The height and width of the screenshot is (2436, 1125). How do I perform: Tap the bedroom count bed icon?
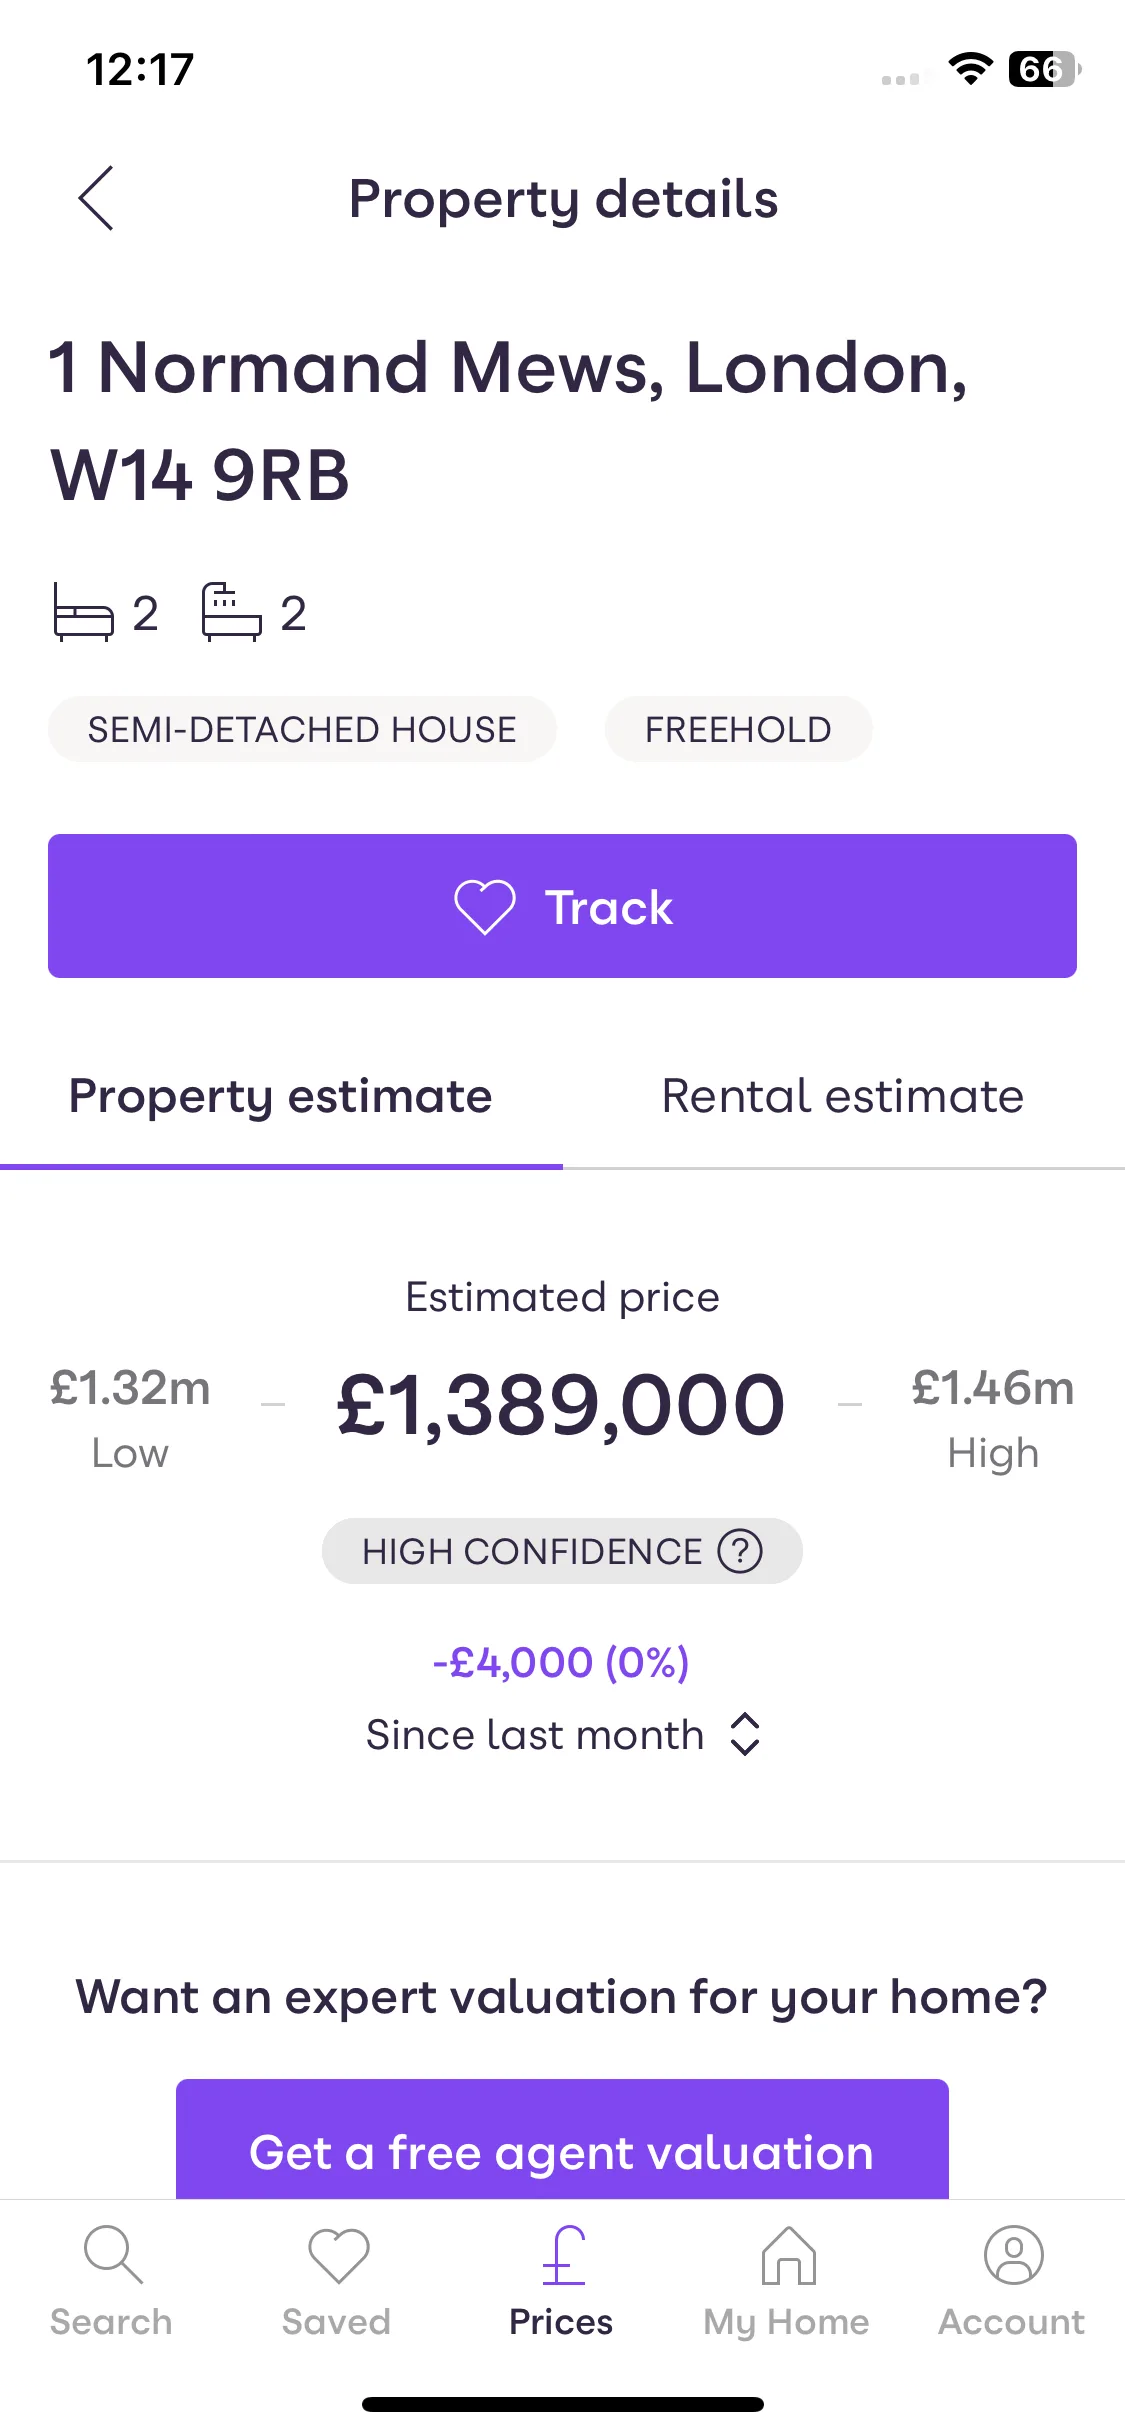[x=83, y=611]
